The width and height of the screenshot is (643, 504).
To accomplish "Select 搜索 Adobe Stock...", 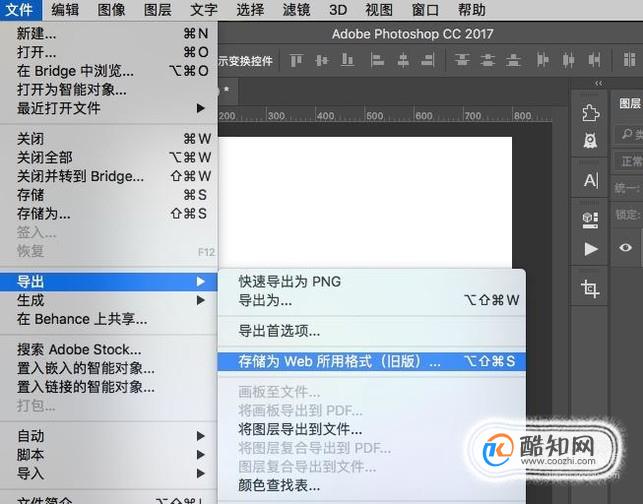I will 109,349.
